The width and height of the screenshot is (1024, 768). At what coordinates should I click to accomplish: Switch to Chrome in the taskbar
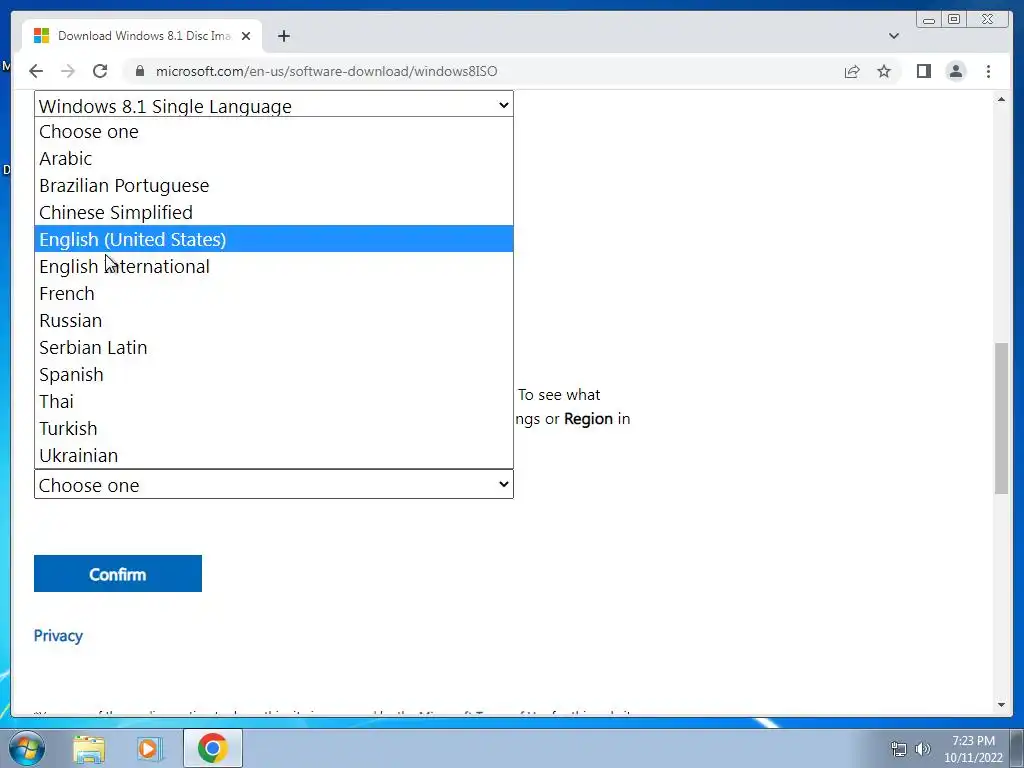(x=213, y=748)
